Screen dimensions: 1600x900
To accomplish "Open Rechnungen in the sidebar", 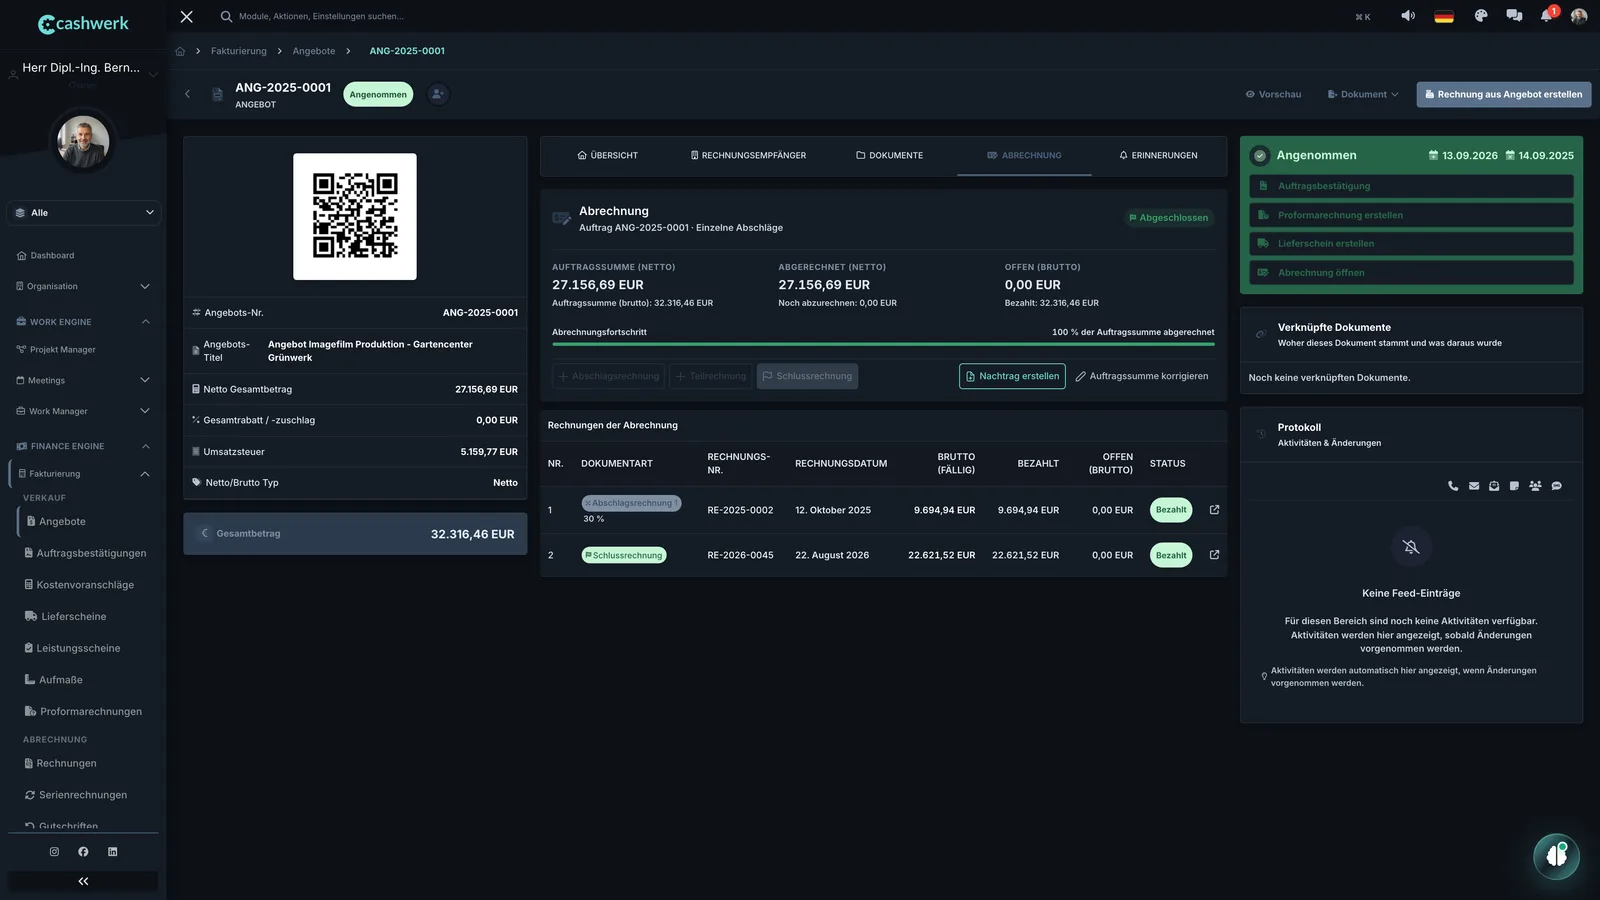I will tap(66, 763).
